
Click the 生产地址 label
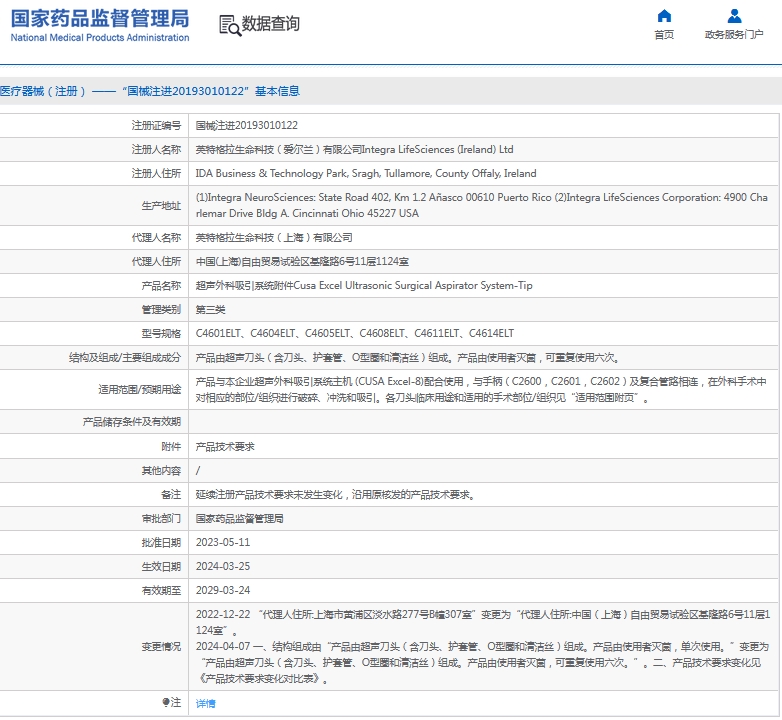[161, 205]
